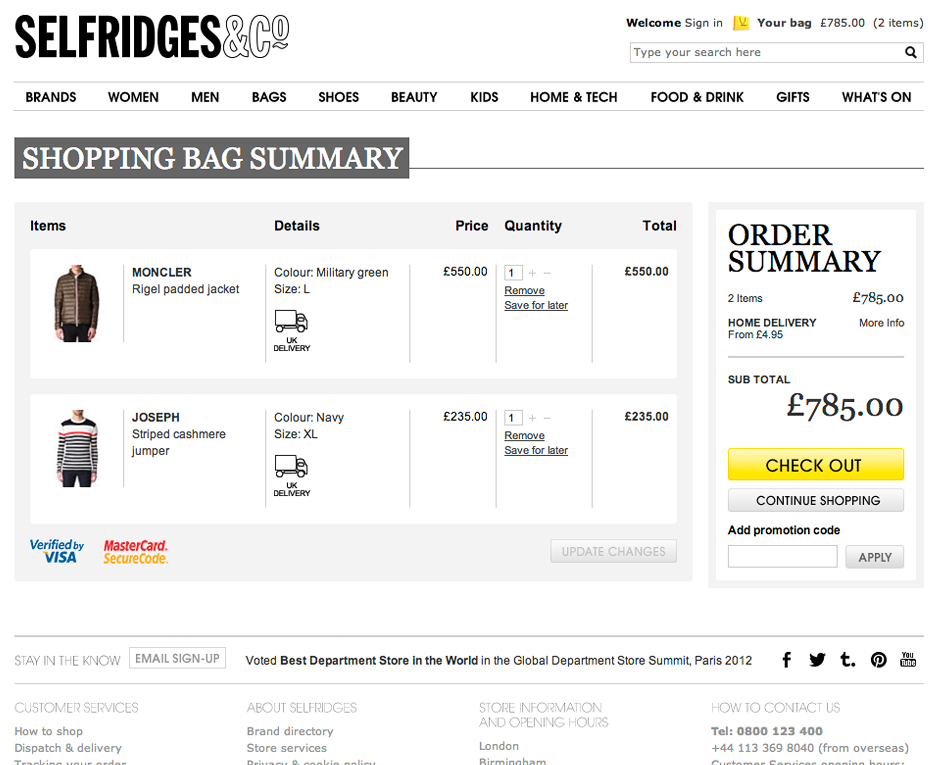Click the Moncler jacket thumbnail
Viewport: 940px width, 765px height.
tap(77, 304)
